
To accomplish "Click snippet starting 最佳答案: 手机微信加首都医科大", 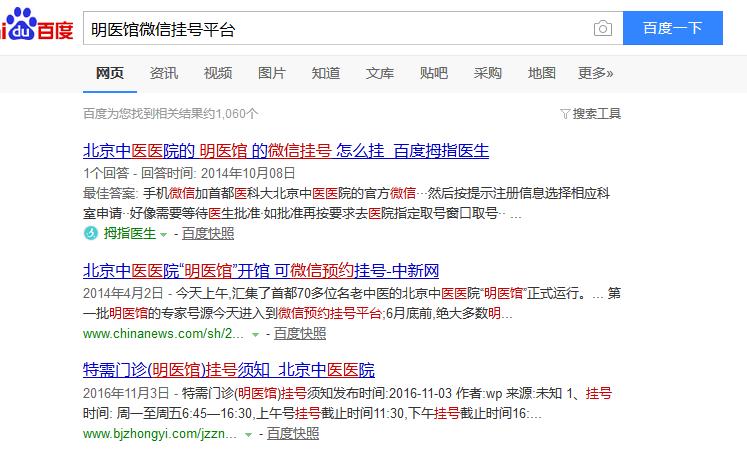I will tap(346, 203).
